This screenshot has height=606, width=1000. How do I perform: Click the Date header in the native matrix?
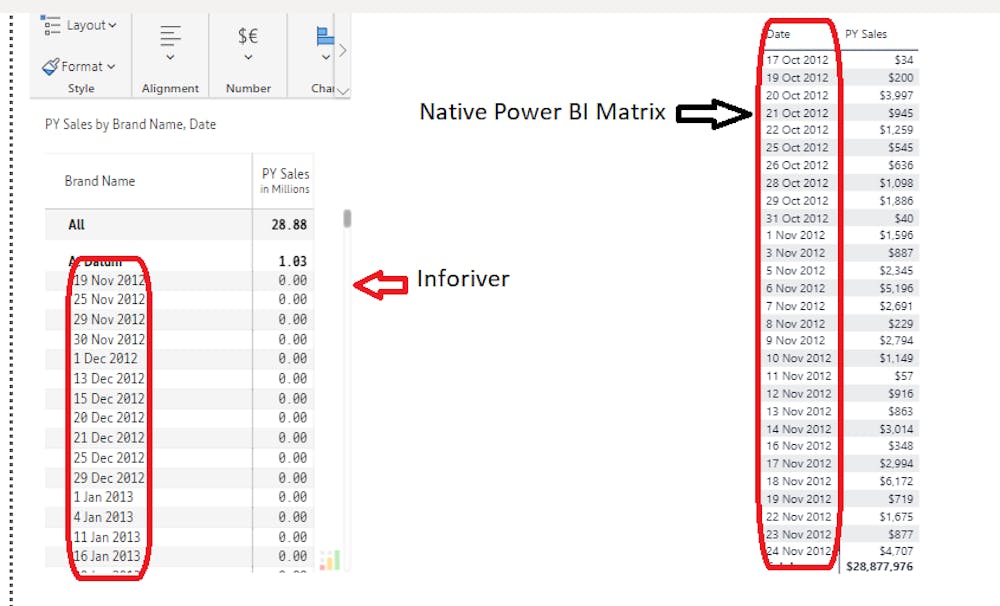tap(778, 34)
